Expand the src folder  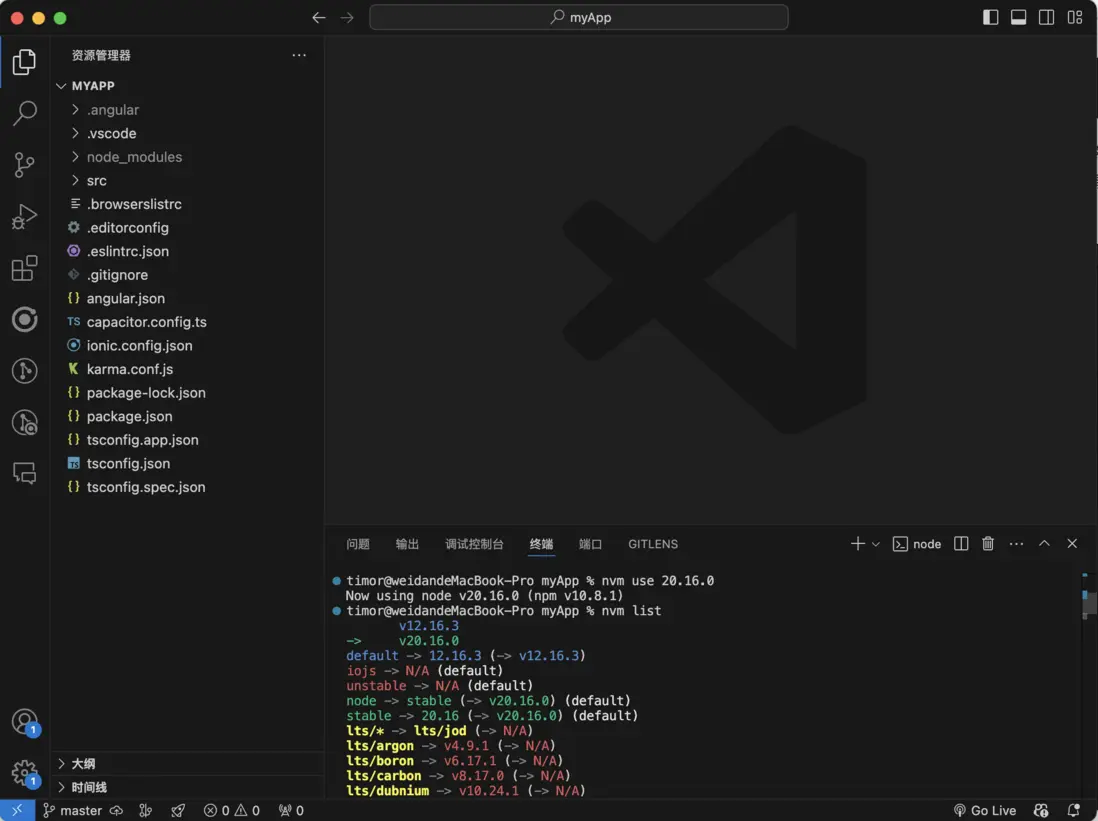click(x=96, y=181)
